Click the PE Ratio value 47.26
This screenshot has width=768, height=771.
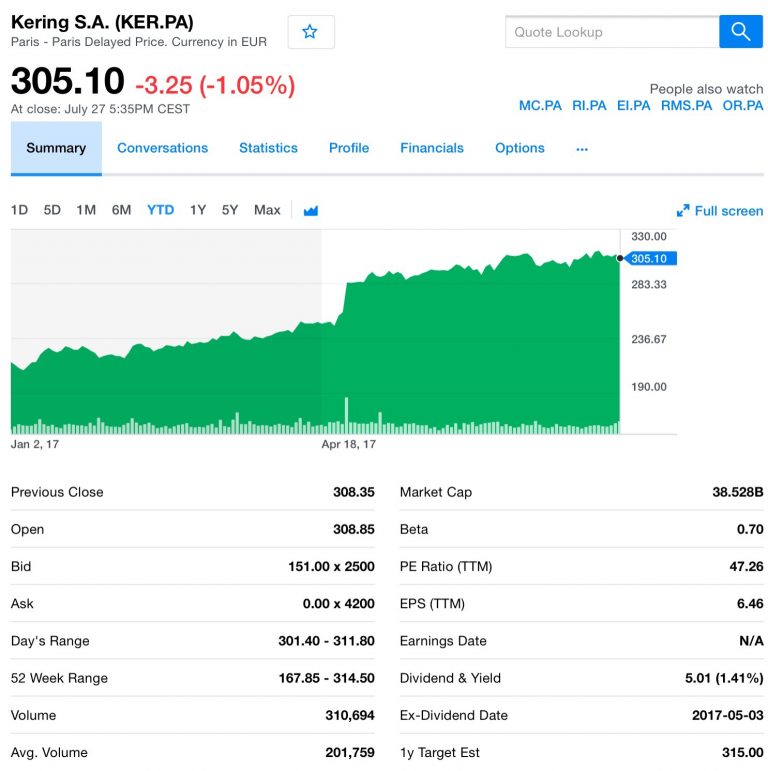click(x=746, y=566)
